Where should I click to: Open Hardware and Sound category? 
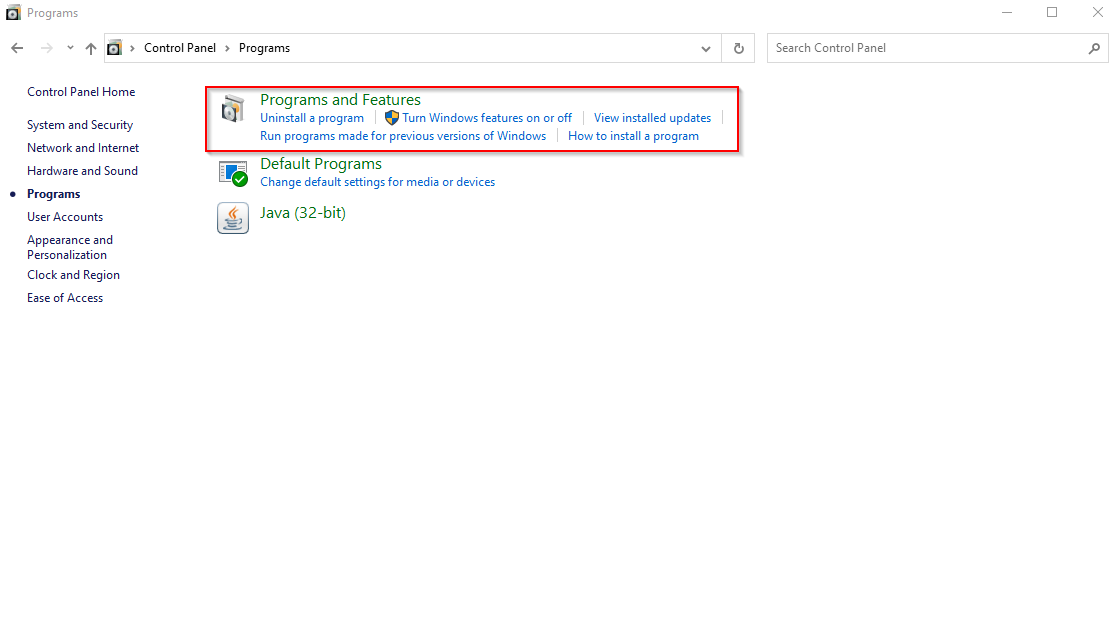click(82, 171)
